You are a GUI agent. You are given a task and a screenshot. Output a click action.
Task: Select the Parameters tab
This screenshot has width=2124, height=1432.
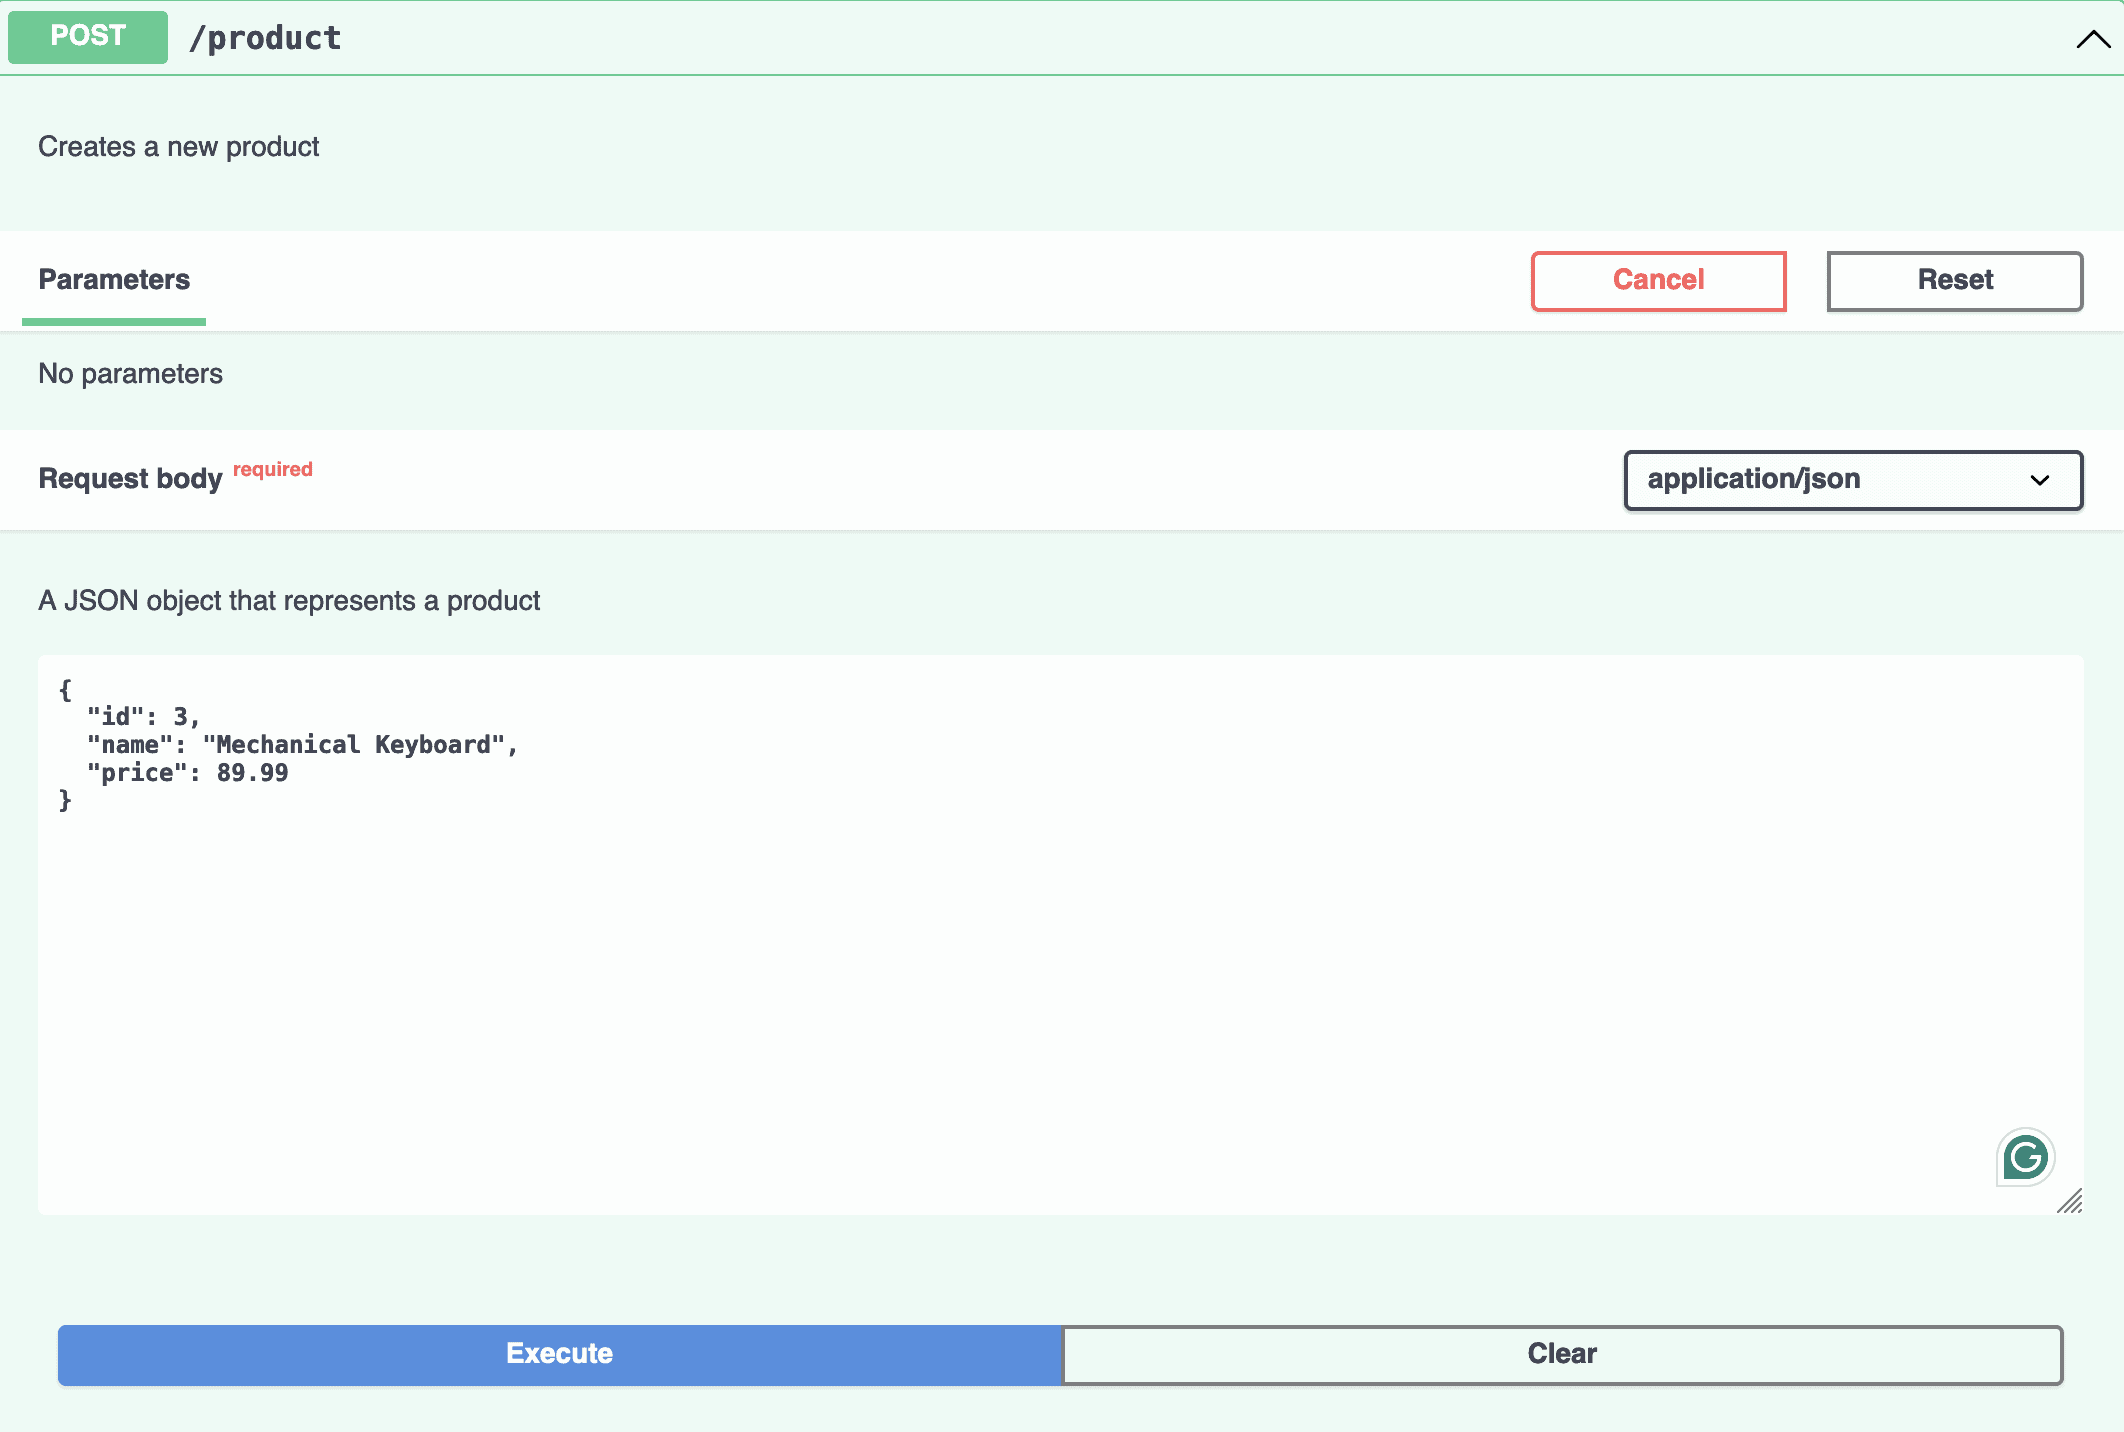(114, 280)
